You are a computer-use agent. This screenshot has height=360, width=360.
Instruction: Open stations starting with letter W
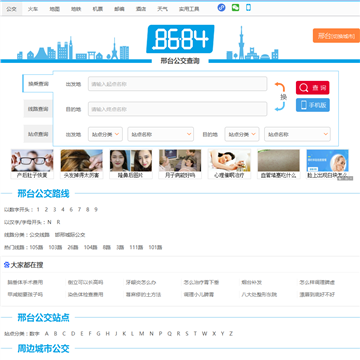(x=204, y=333)
